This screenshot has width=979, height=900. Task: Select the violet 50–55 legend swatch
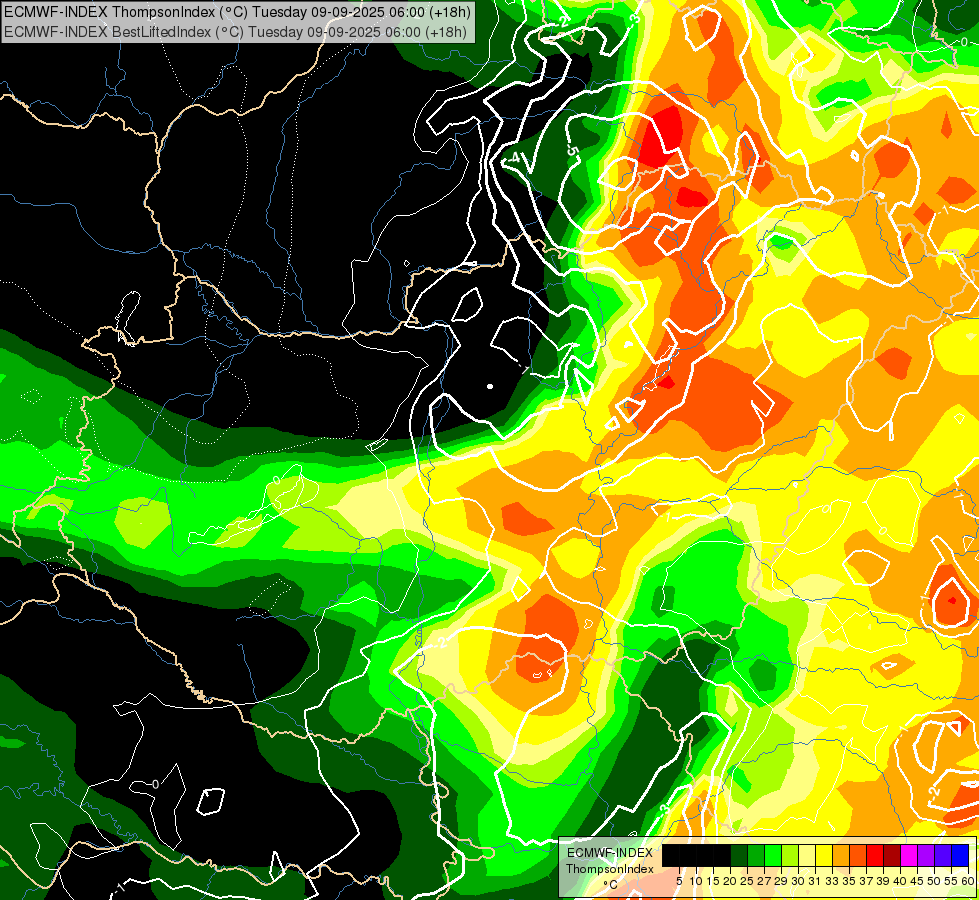pos(944,856)
